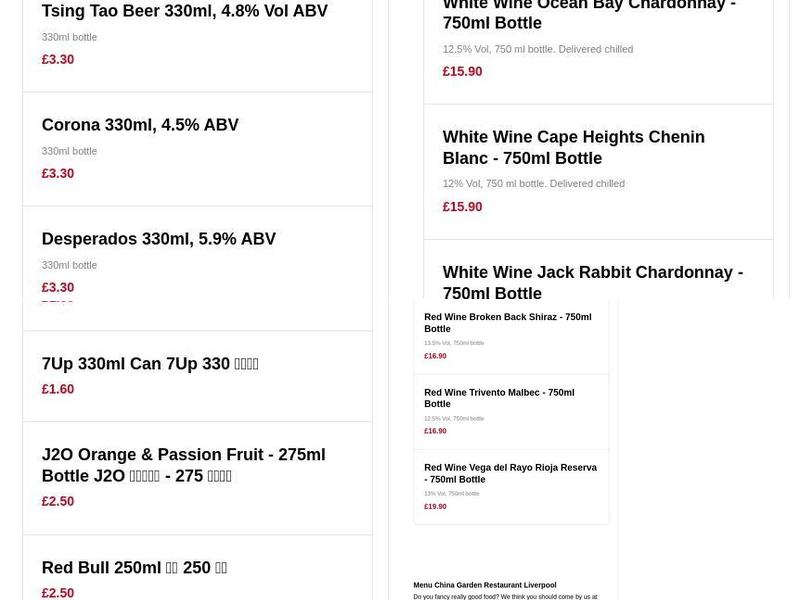Click the £1.60 price for 7Up
Viewport: 800px width, 600px height.
tap(58, 390)
